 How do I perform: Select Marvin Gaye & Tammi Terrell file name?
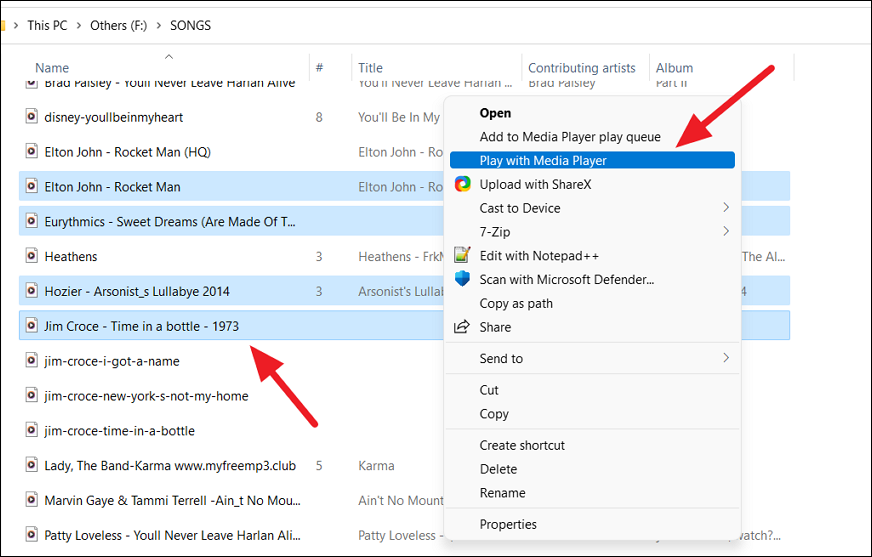coord(172,500)
